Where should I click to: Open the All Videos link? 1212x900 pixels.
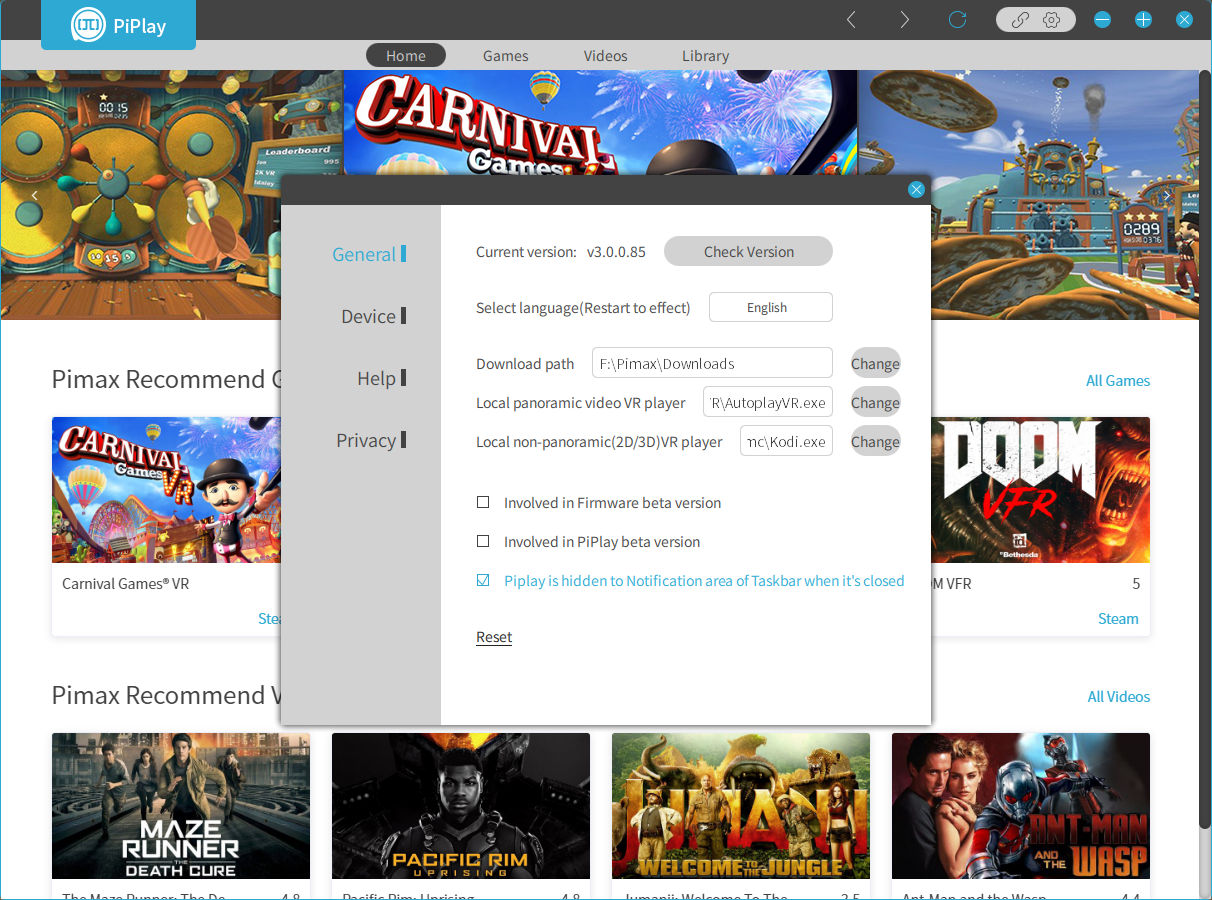click(x=1119, y=697)
